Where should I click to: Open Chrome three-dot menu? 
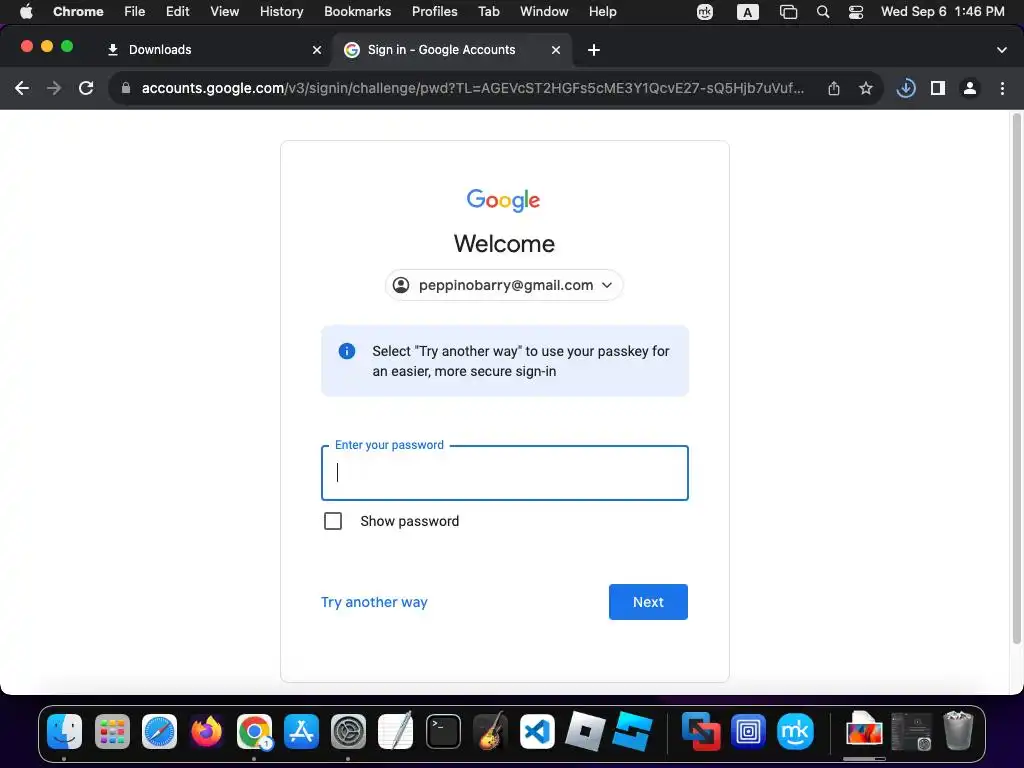point(1002,88)
